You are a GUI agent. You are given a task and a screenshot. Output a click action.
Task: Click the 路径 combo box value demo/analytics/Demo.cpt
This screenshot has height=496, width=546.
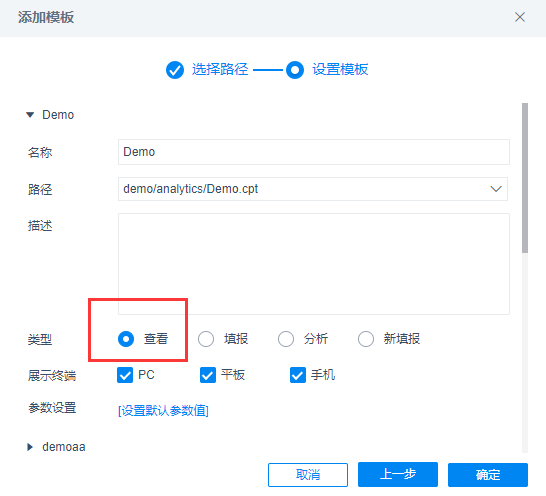[190, 189]
